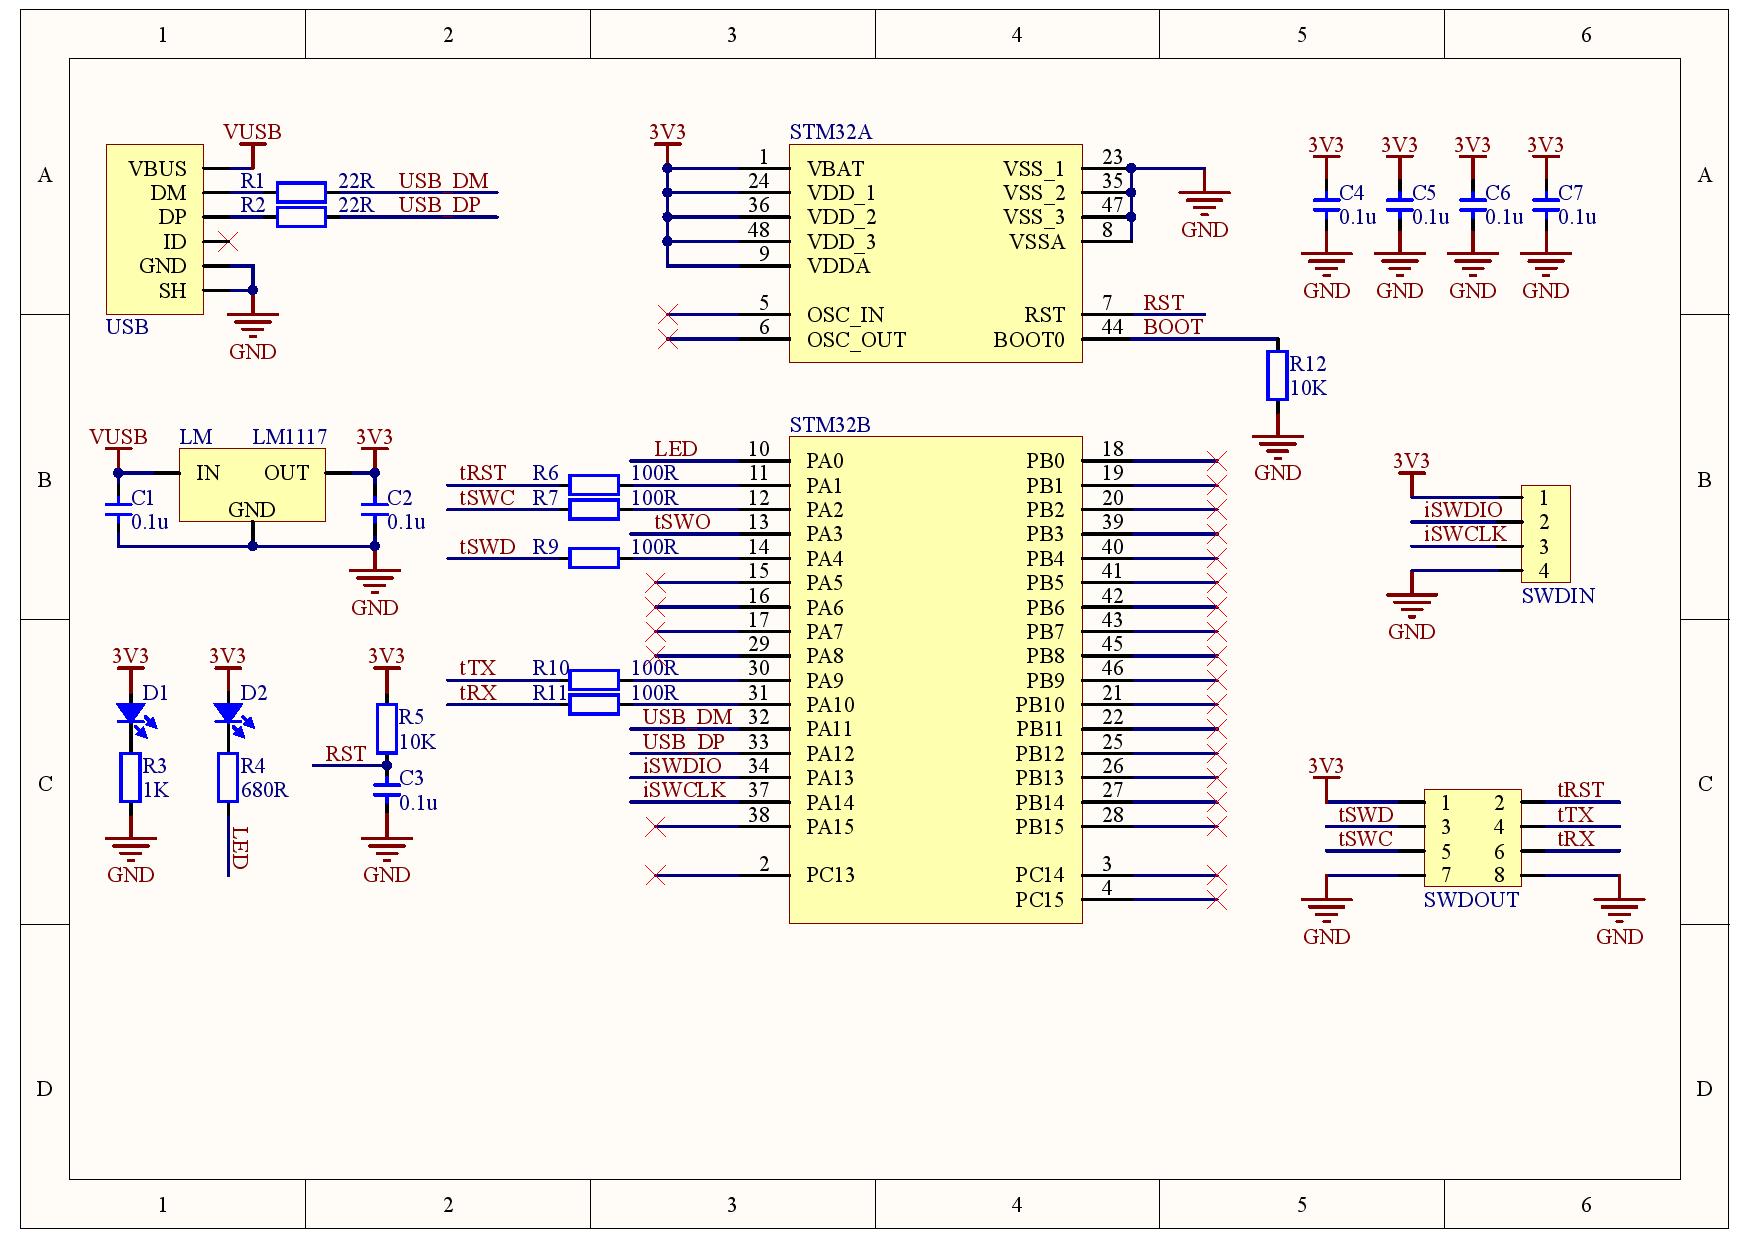
Task: Click the no-connect cross on PC13
Action: click(x=655, y=875)
